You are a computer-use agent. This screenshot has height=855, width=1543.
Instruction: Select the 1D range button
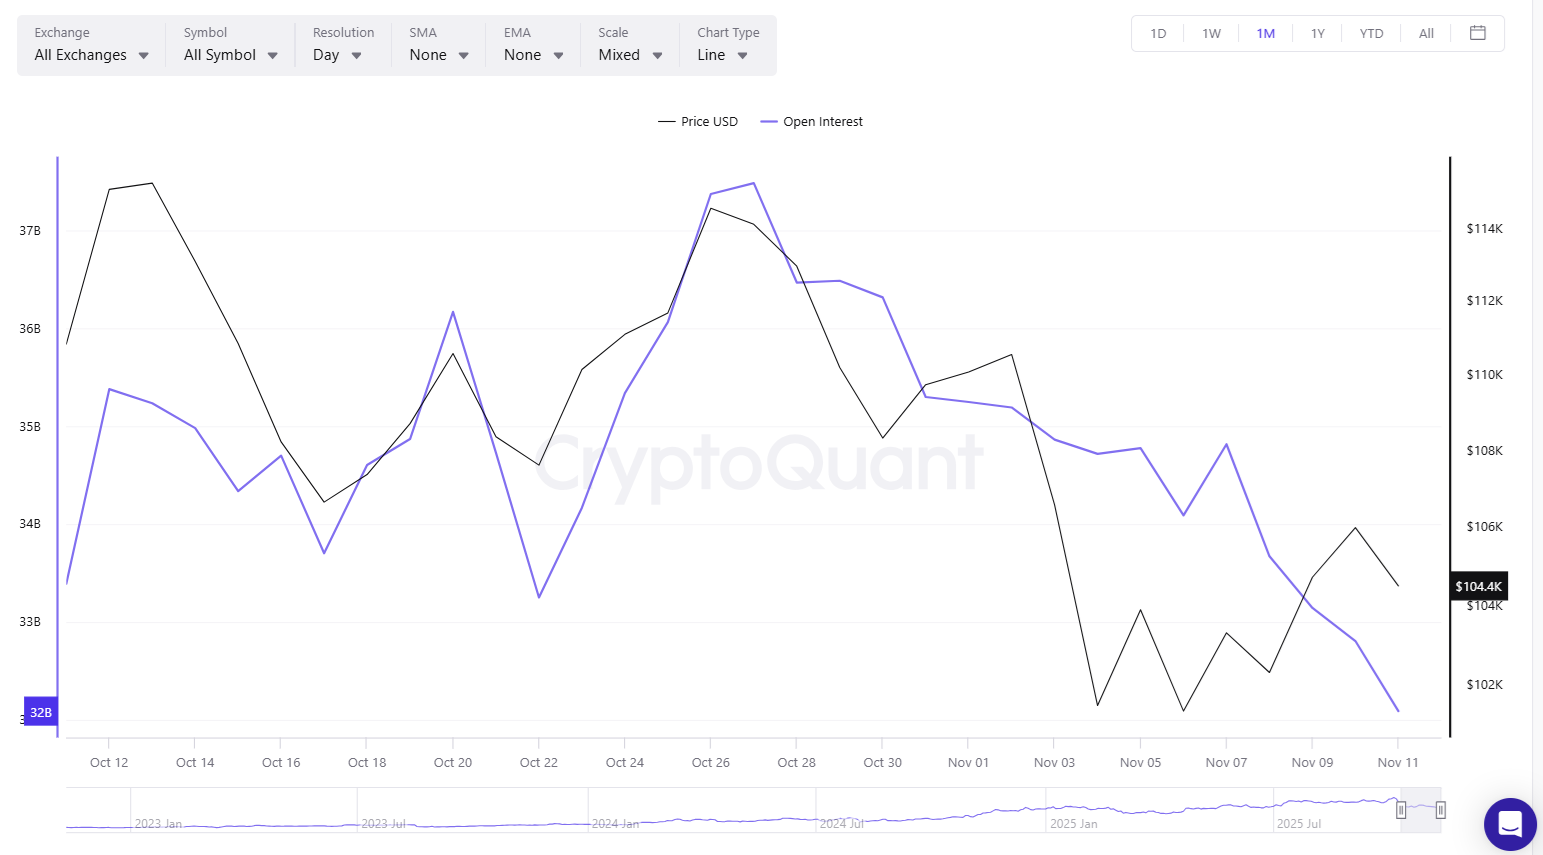click(1157, 32)
